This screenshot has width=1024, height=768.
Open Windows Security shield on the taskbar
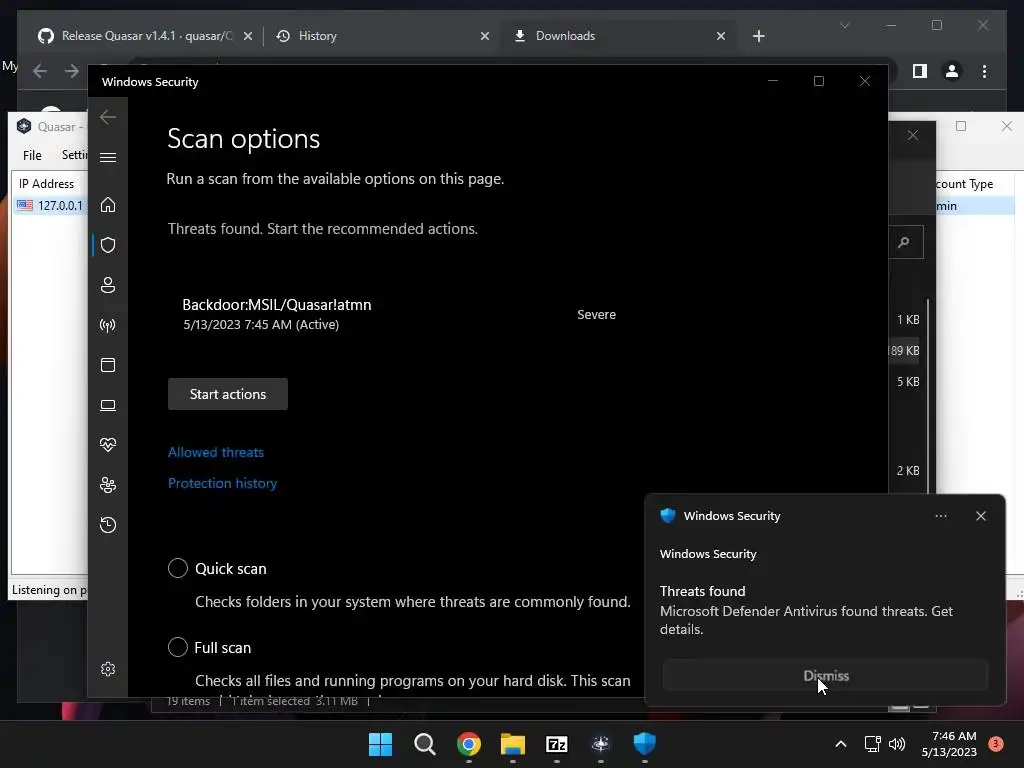[x=645, y=744]
